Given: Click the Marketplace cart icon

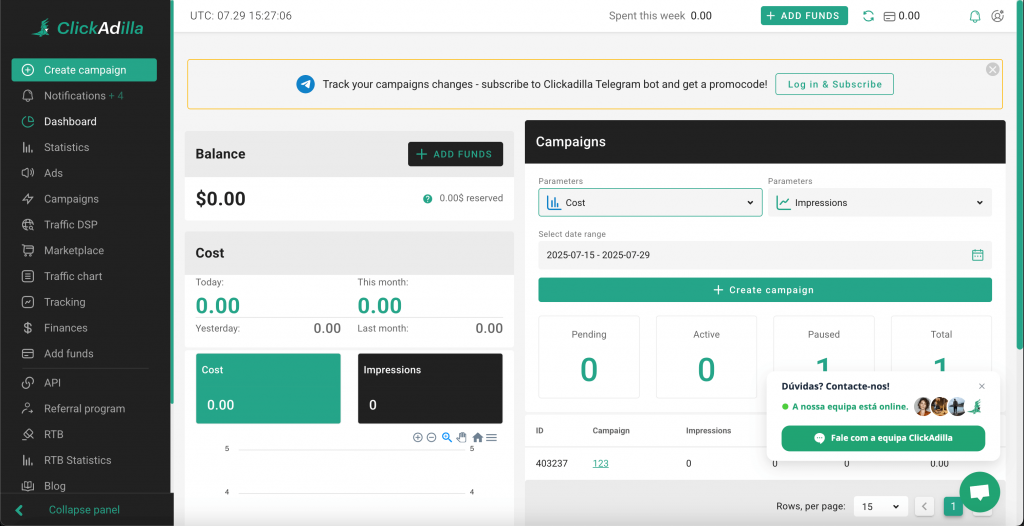Looking at the screenshot, I should point(27,250).
